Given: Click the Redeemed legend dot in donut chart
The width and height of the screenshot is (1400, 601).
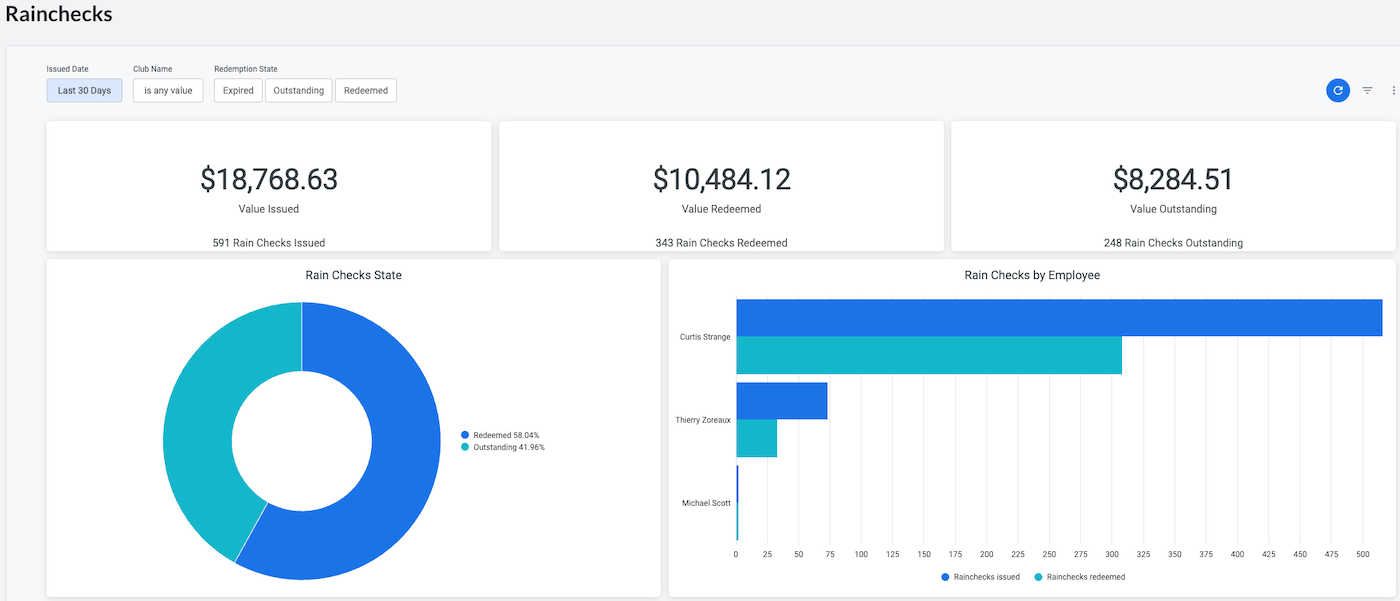Looking at the screenshot, I should (x=465, y=435).
